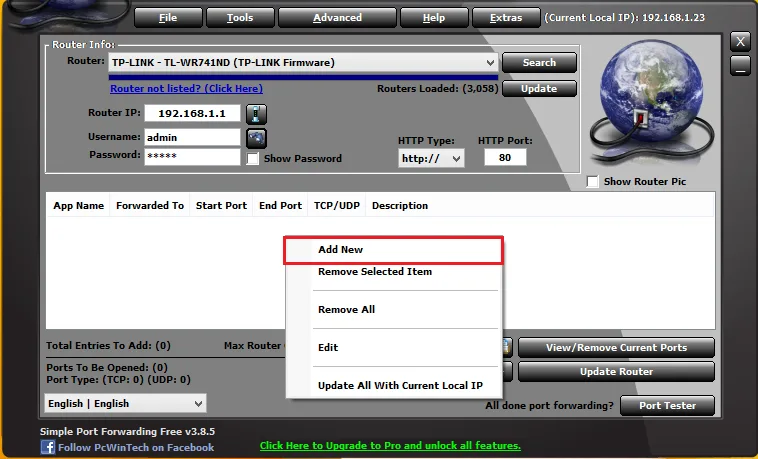758x459 pixels.
Task: Click the Description column header
Action: point(400,206)
